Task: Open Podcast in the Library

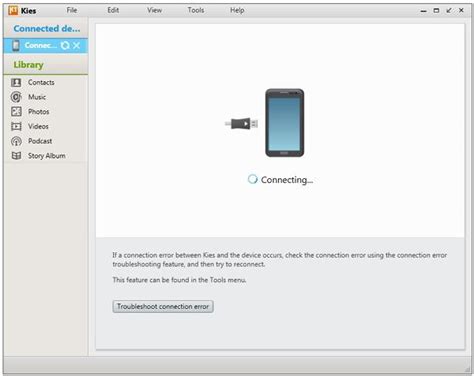Action: click(x=40, y=141)
